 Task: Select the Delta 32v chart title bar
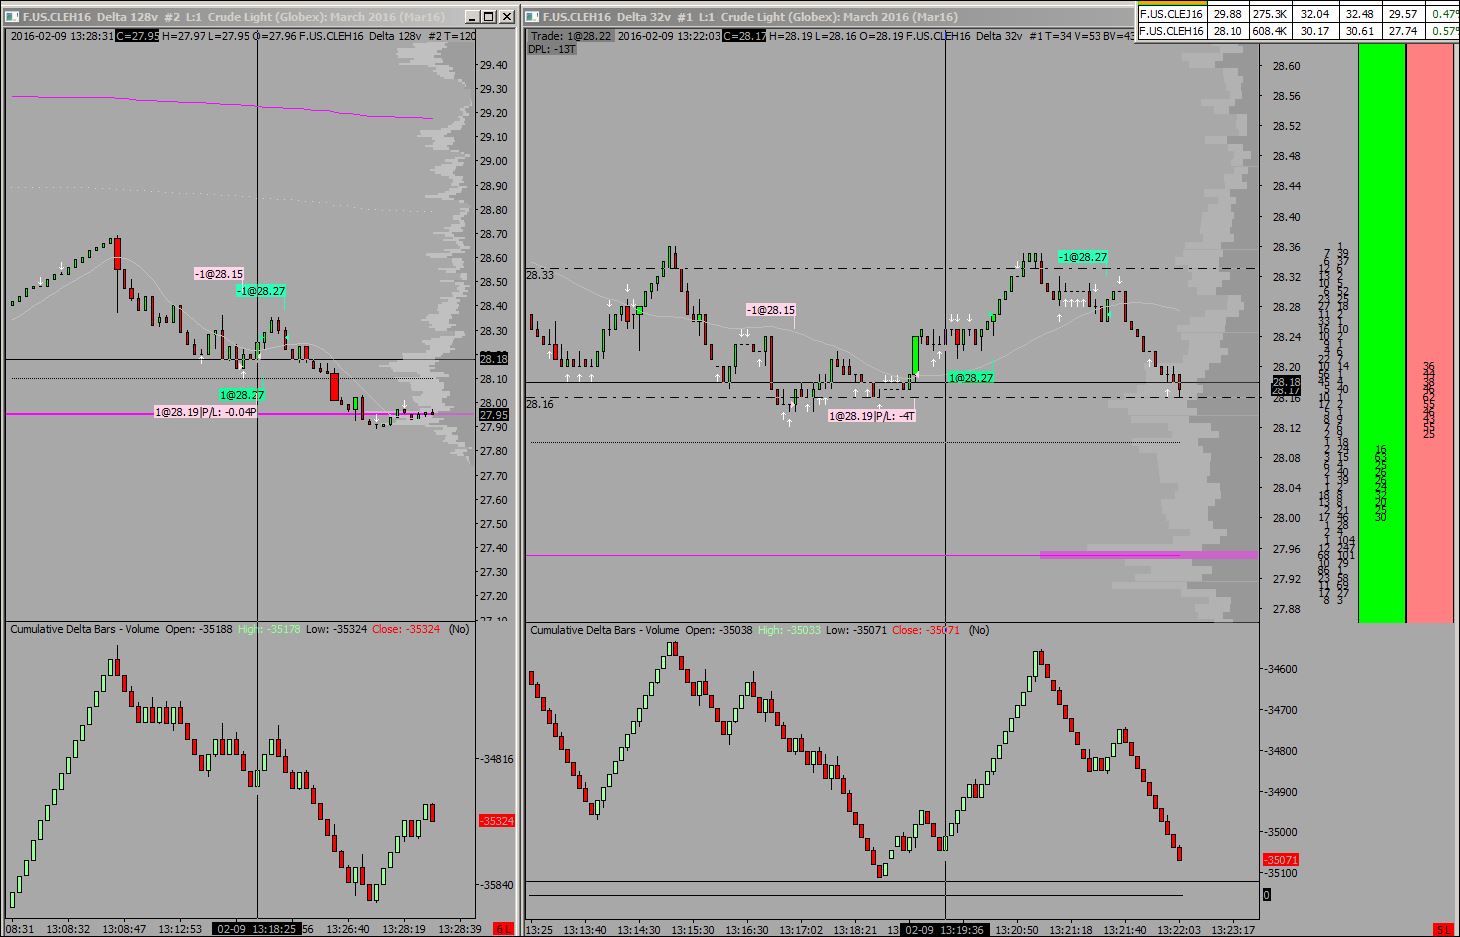[830, 16]
